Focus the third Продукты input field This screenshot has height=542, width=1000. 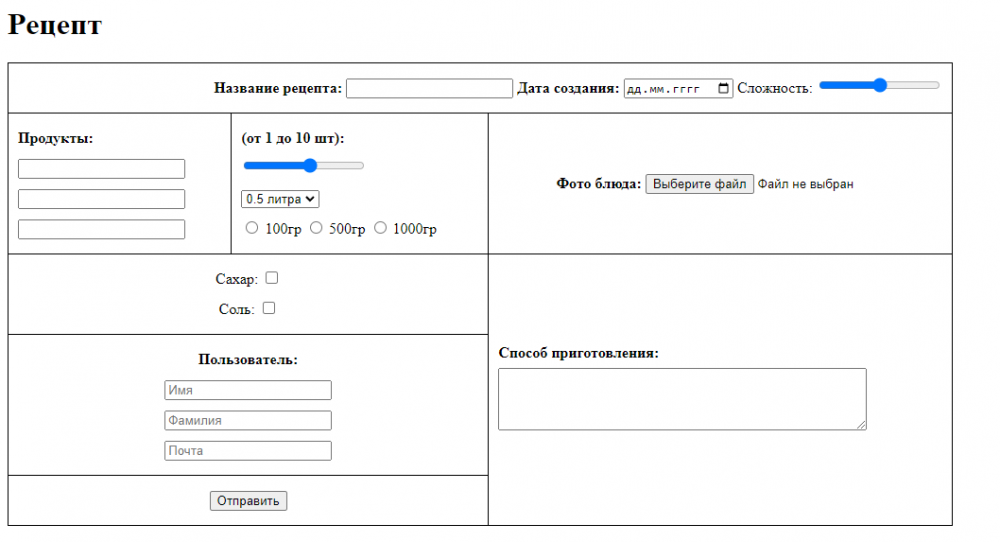pos(101,229)
